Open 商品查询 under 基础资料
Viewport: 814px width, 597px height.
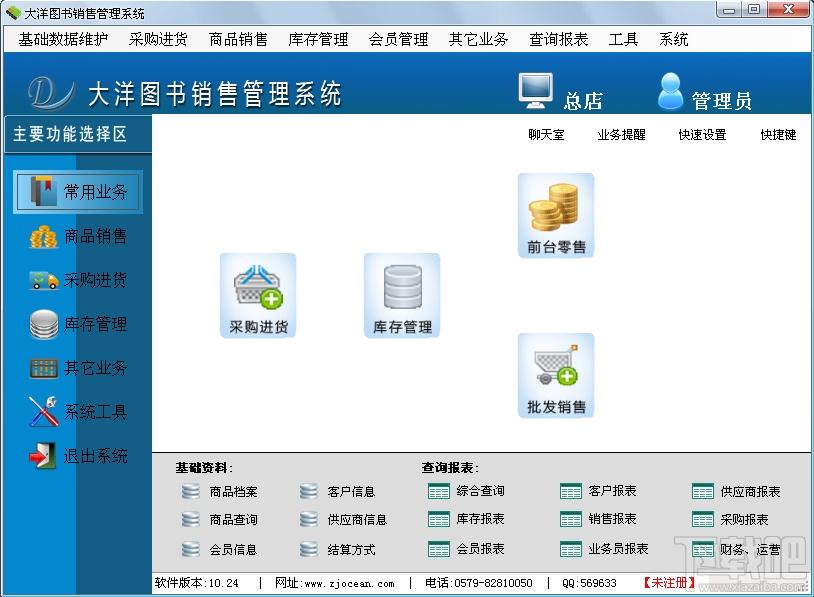pos(220,520)
